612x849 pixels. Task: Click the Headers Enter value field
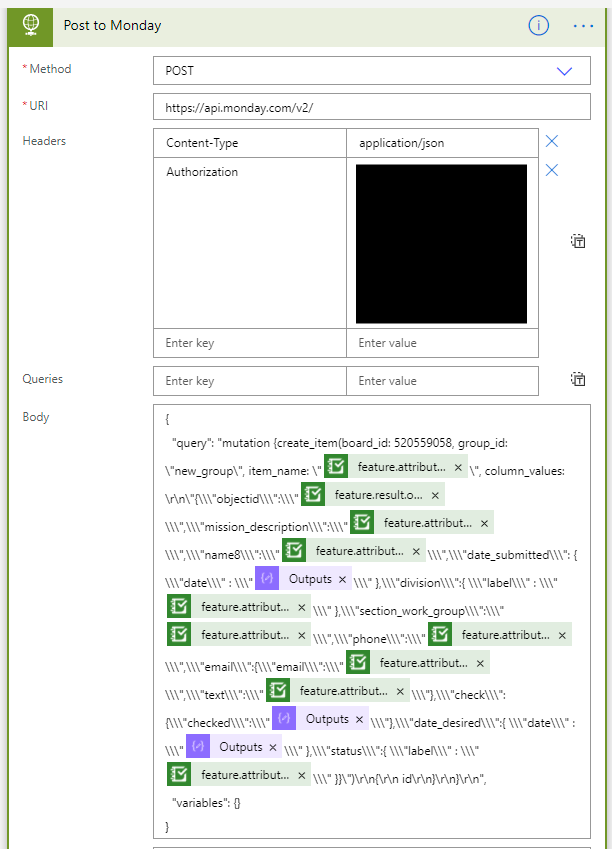tap(442, 343)
